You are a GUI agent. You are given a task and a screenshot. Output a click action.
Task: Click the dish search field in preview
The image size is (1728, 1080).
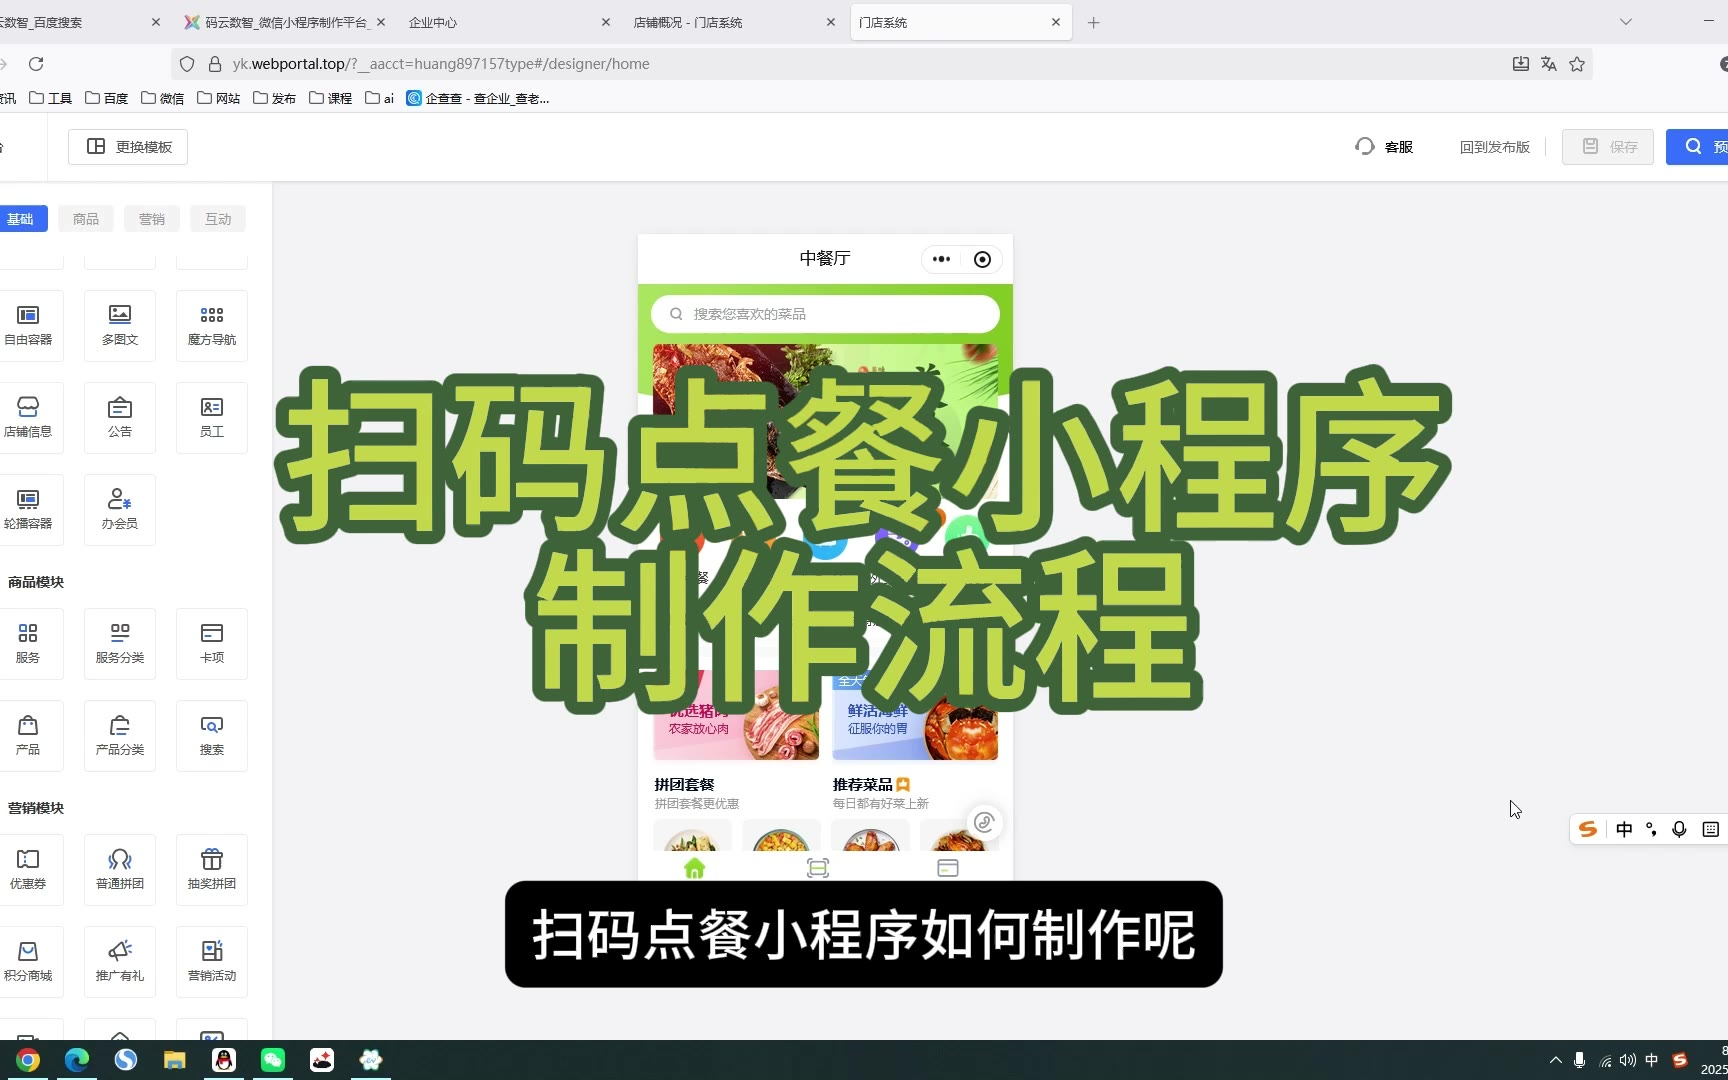[825, 314]
